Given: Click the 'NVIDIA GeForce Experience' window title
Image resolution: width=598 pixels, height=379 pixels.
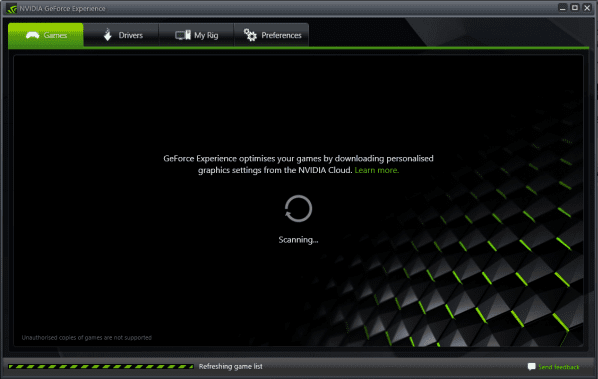Looking at the screenshot, I should tap(62, 8).
